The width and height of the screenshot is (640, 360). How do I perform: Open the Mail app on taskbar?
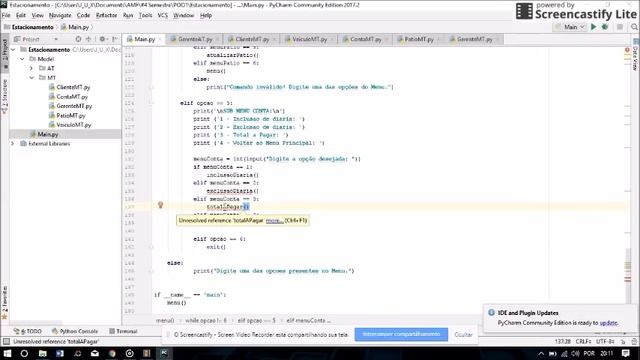click(95, 353)
